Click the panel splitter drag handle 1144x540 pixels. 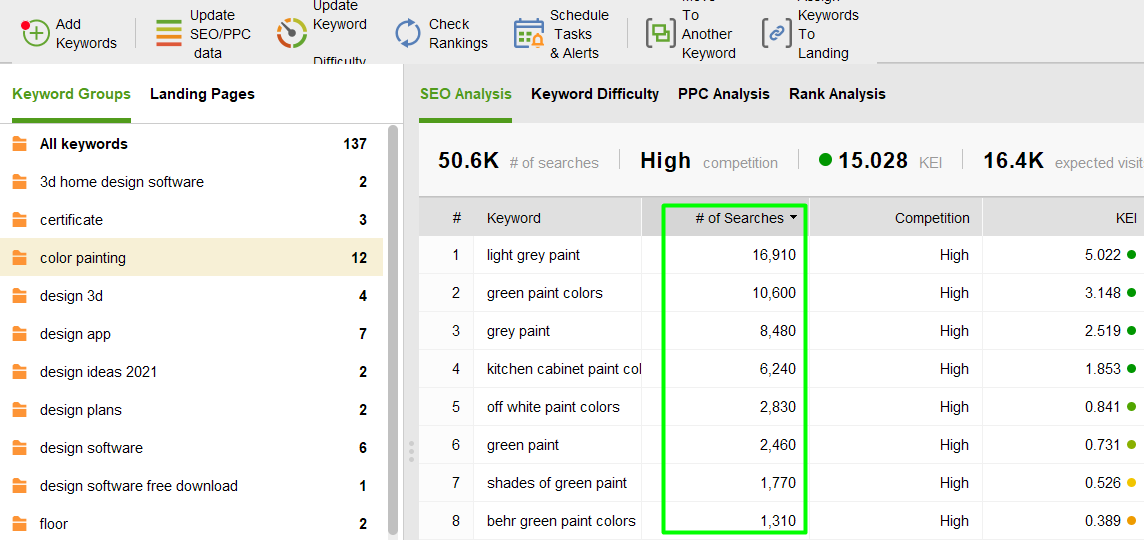click(411, 452)
